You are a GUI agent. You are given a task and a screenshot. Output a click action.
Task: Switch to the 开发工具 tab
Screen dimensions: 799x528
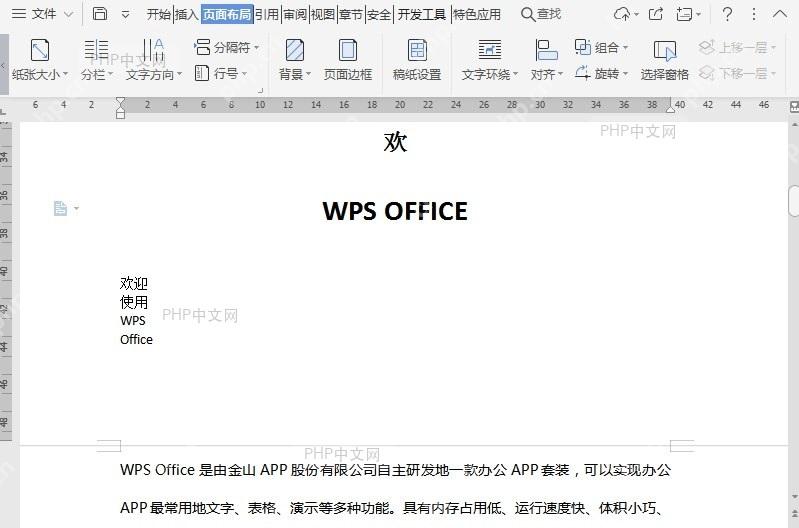tap(421, 14)
